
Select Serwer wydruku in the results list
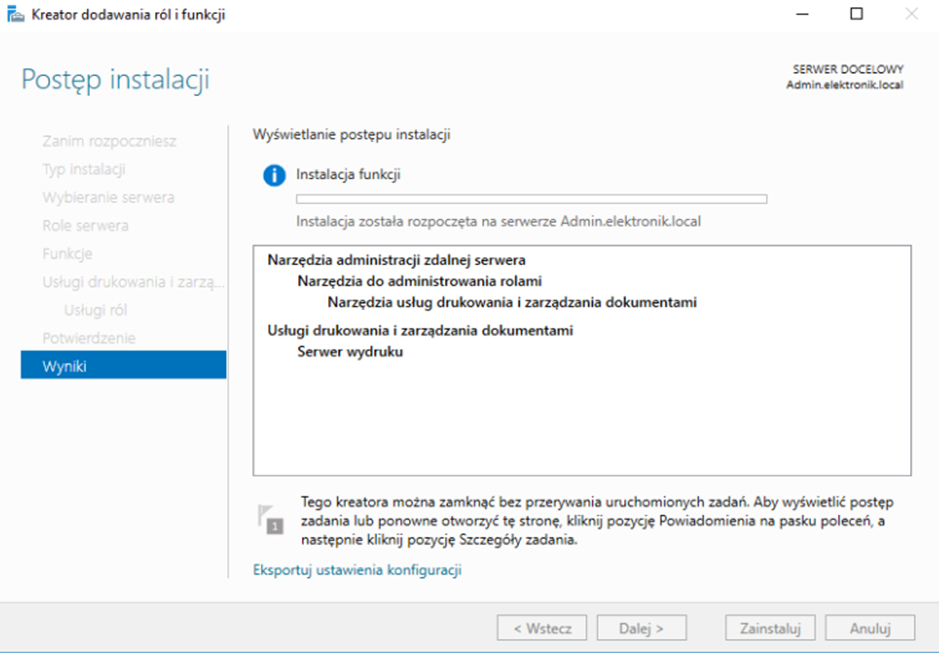(x=350, y=351)
